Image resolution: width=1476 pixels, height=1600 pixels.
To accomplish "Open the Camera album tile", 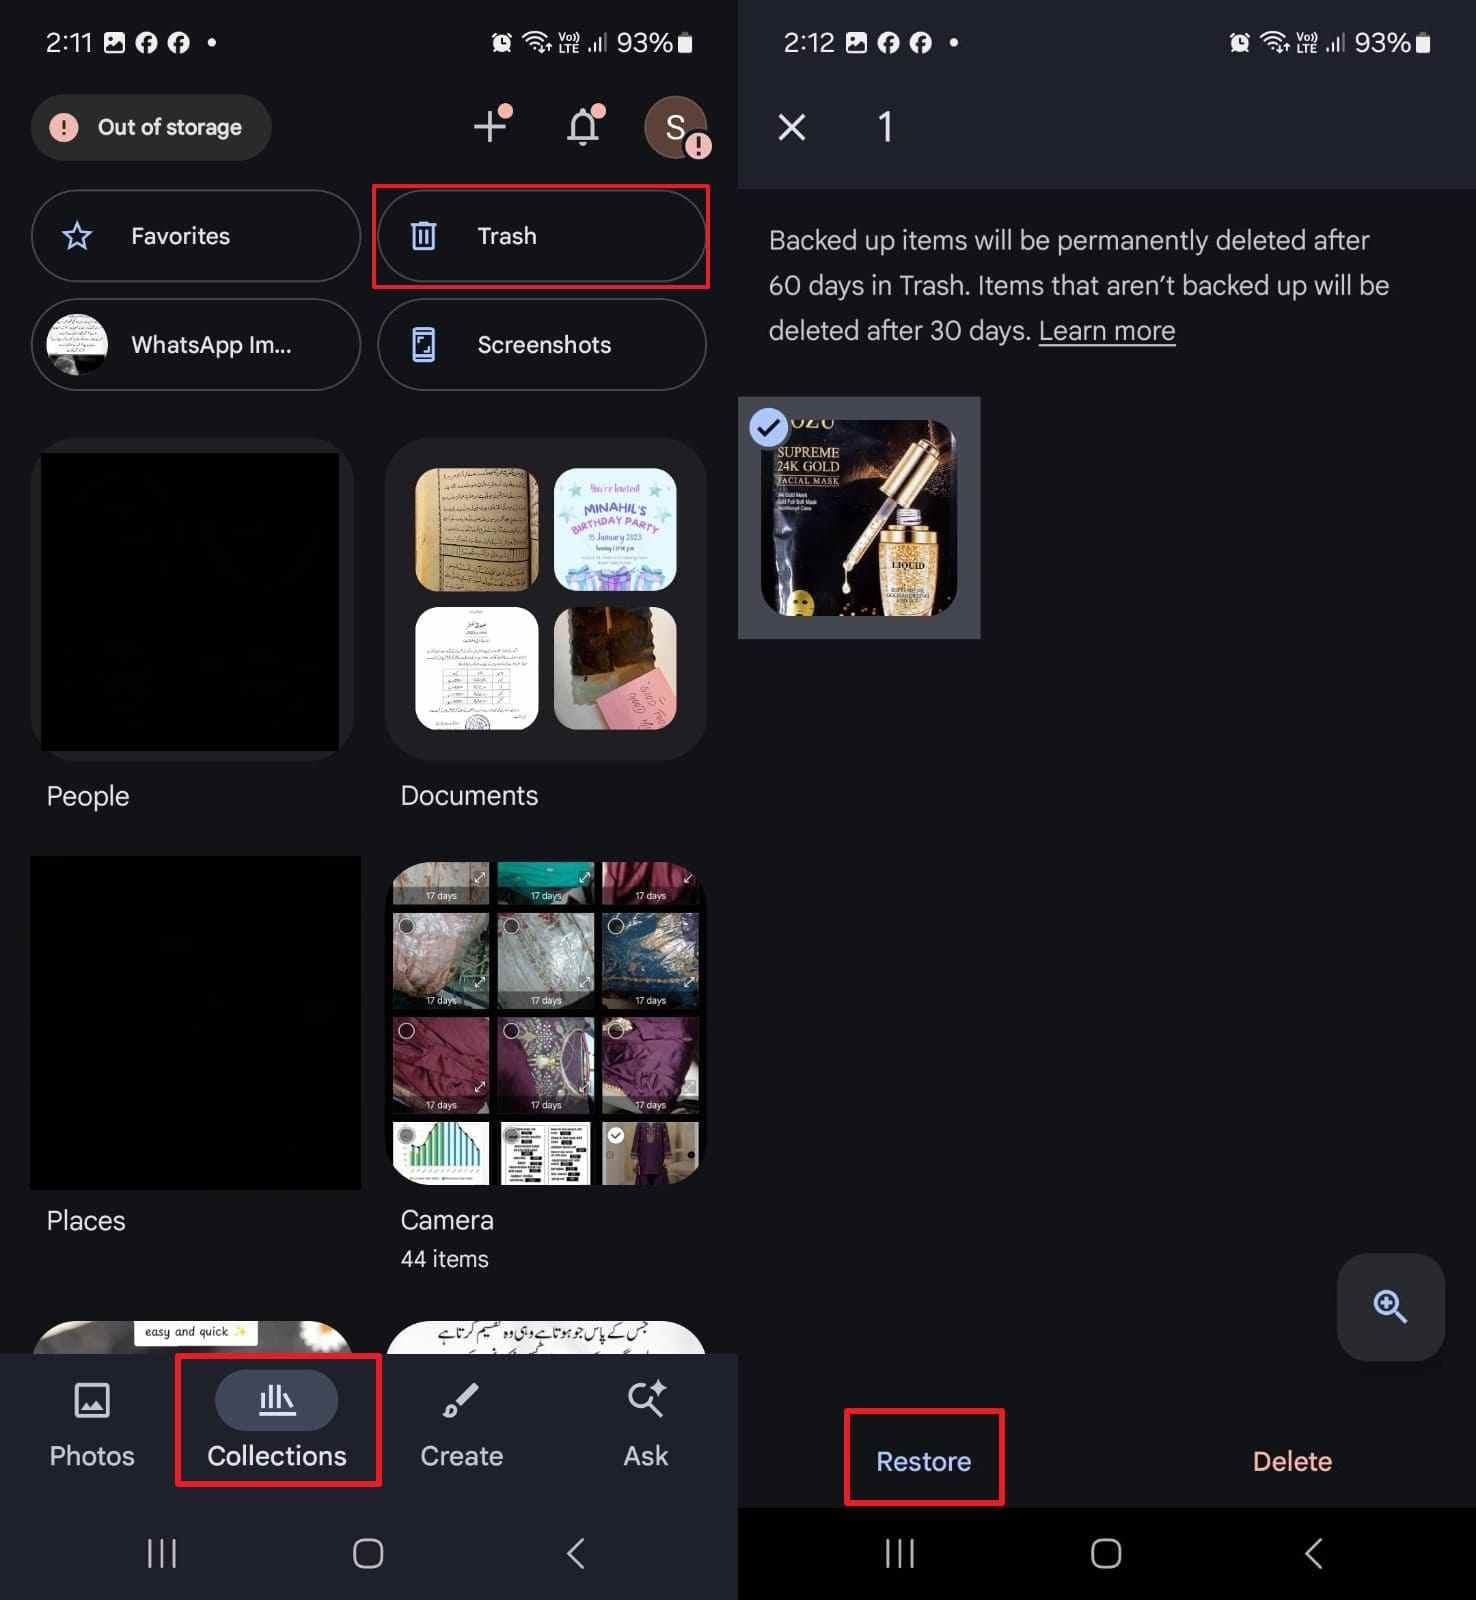I will point(546,1023).
